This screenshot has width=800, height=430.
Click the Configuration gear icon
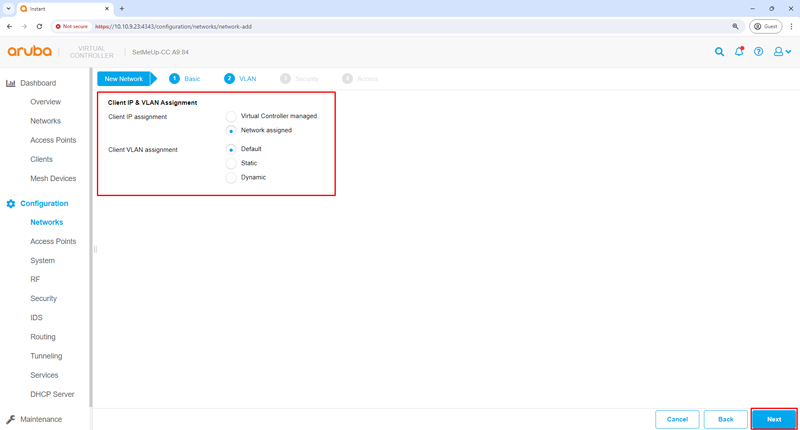11,204
